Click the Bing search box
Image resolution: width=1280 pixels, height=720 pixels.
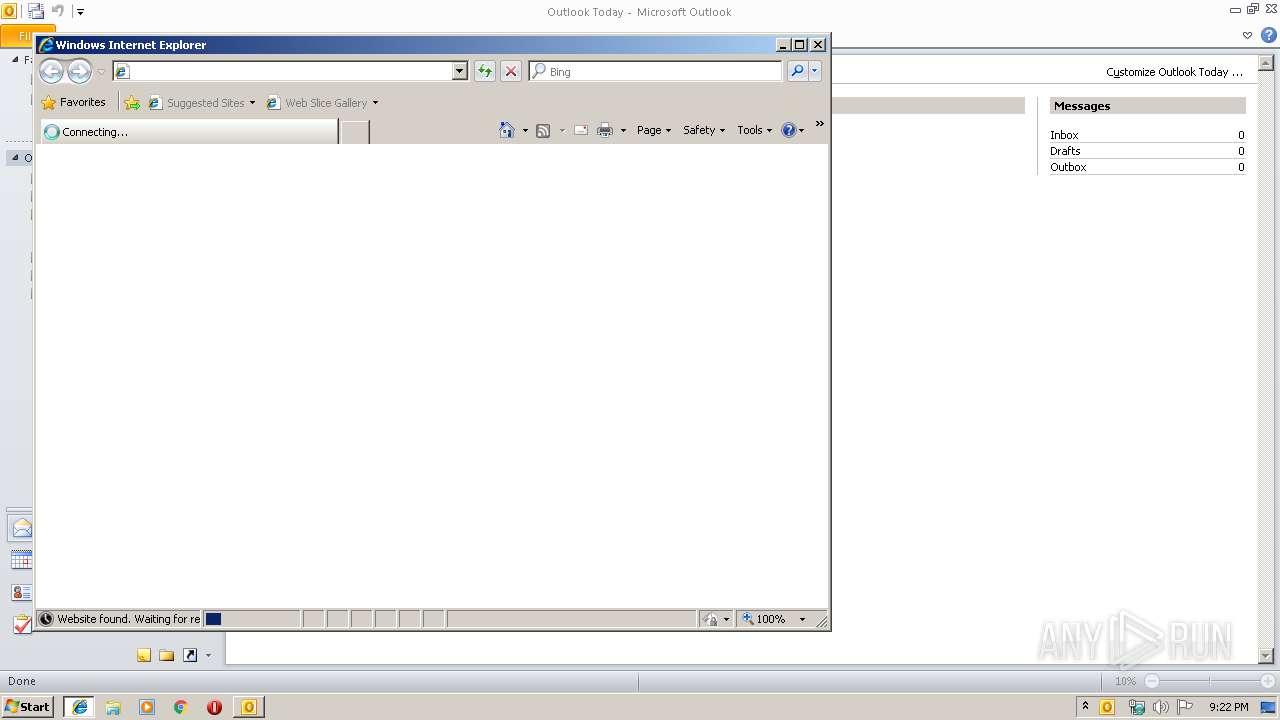[x=656, y=71]
